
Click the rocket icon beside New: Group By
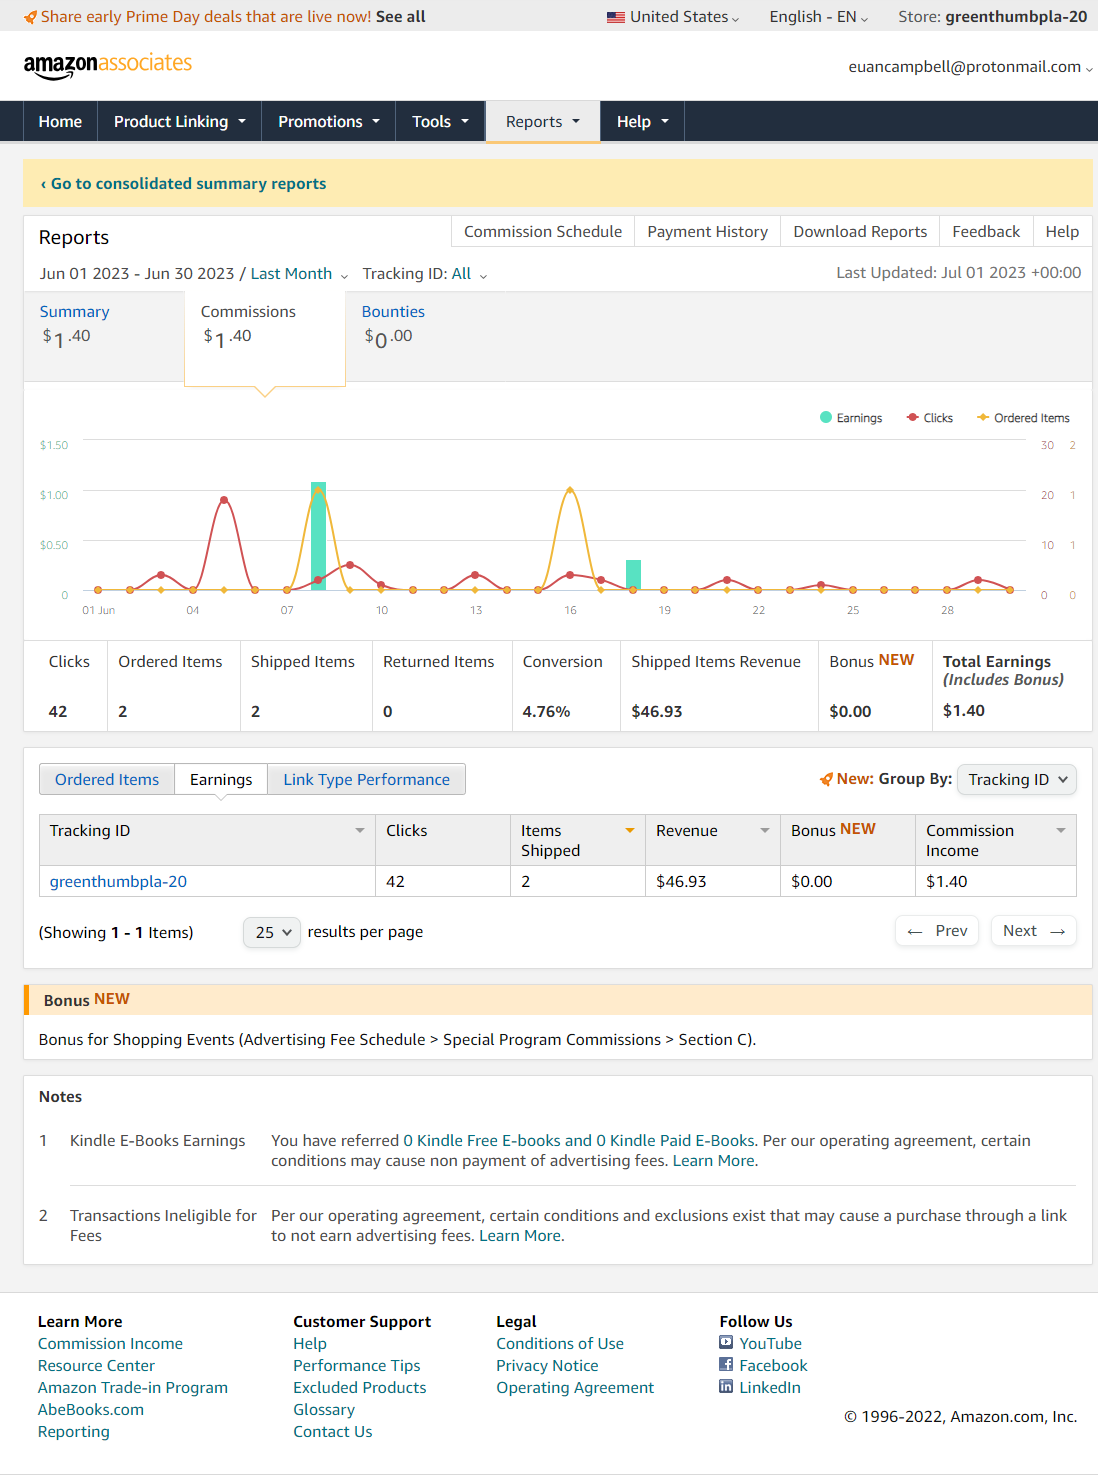[826, 779]
